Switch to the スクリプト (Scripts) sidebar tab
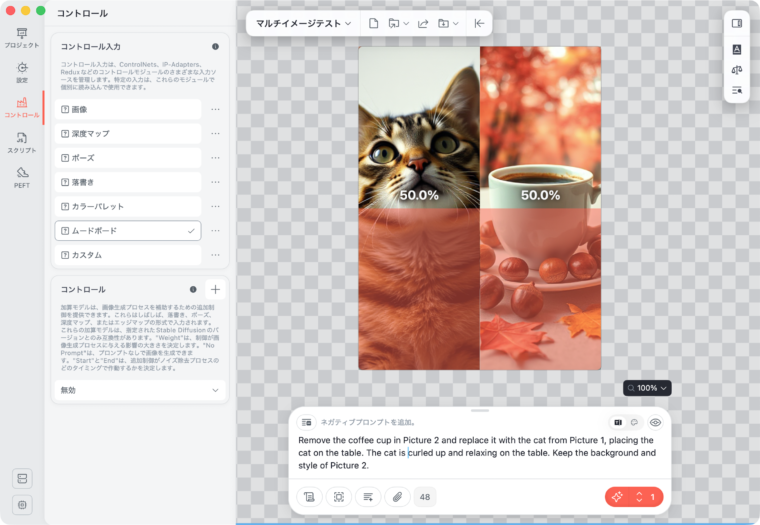The image size is (760, 525). tap(21, 142)
